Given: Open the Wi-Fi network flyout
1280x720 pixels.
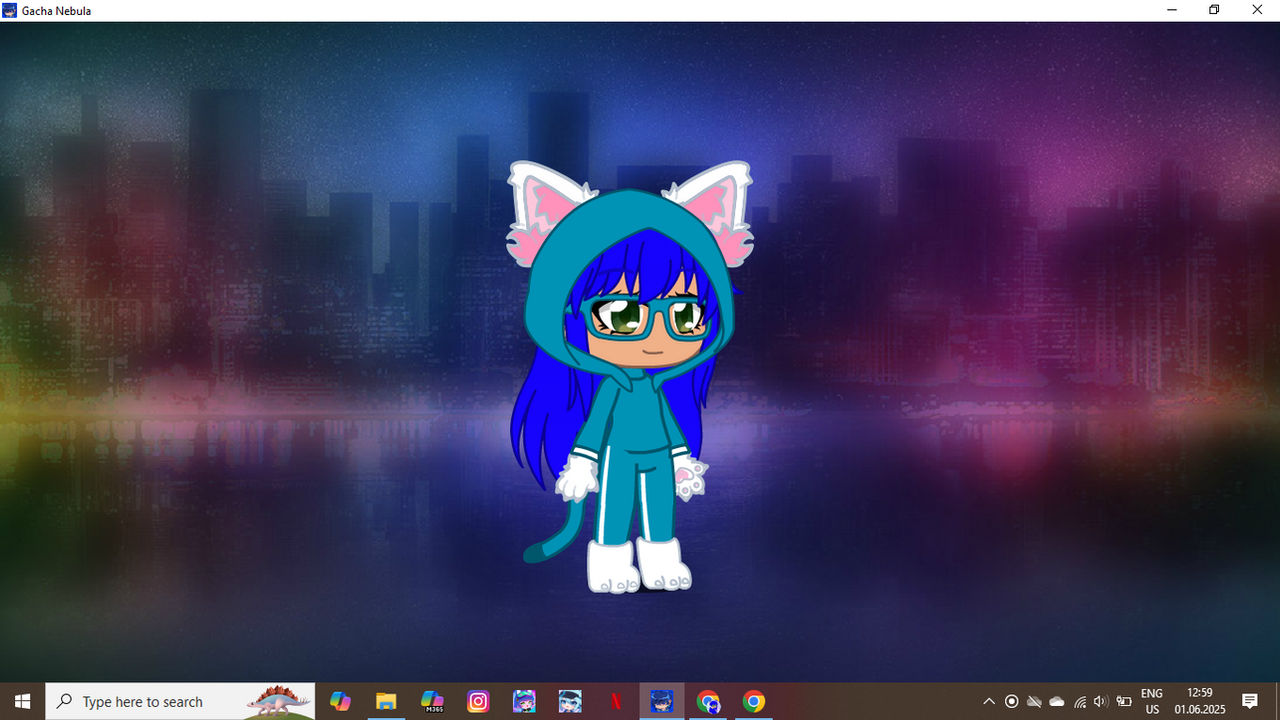Looking at the screenshot, I should 1080,701.
